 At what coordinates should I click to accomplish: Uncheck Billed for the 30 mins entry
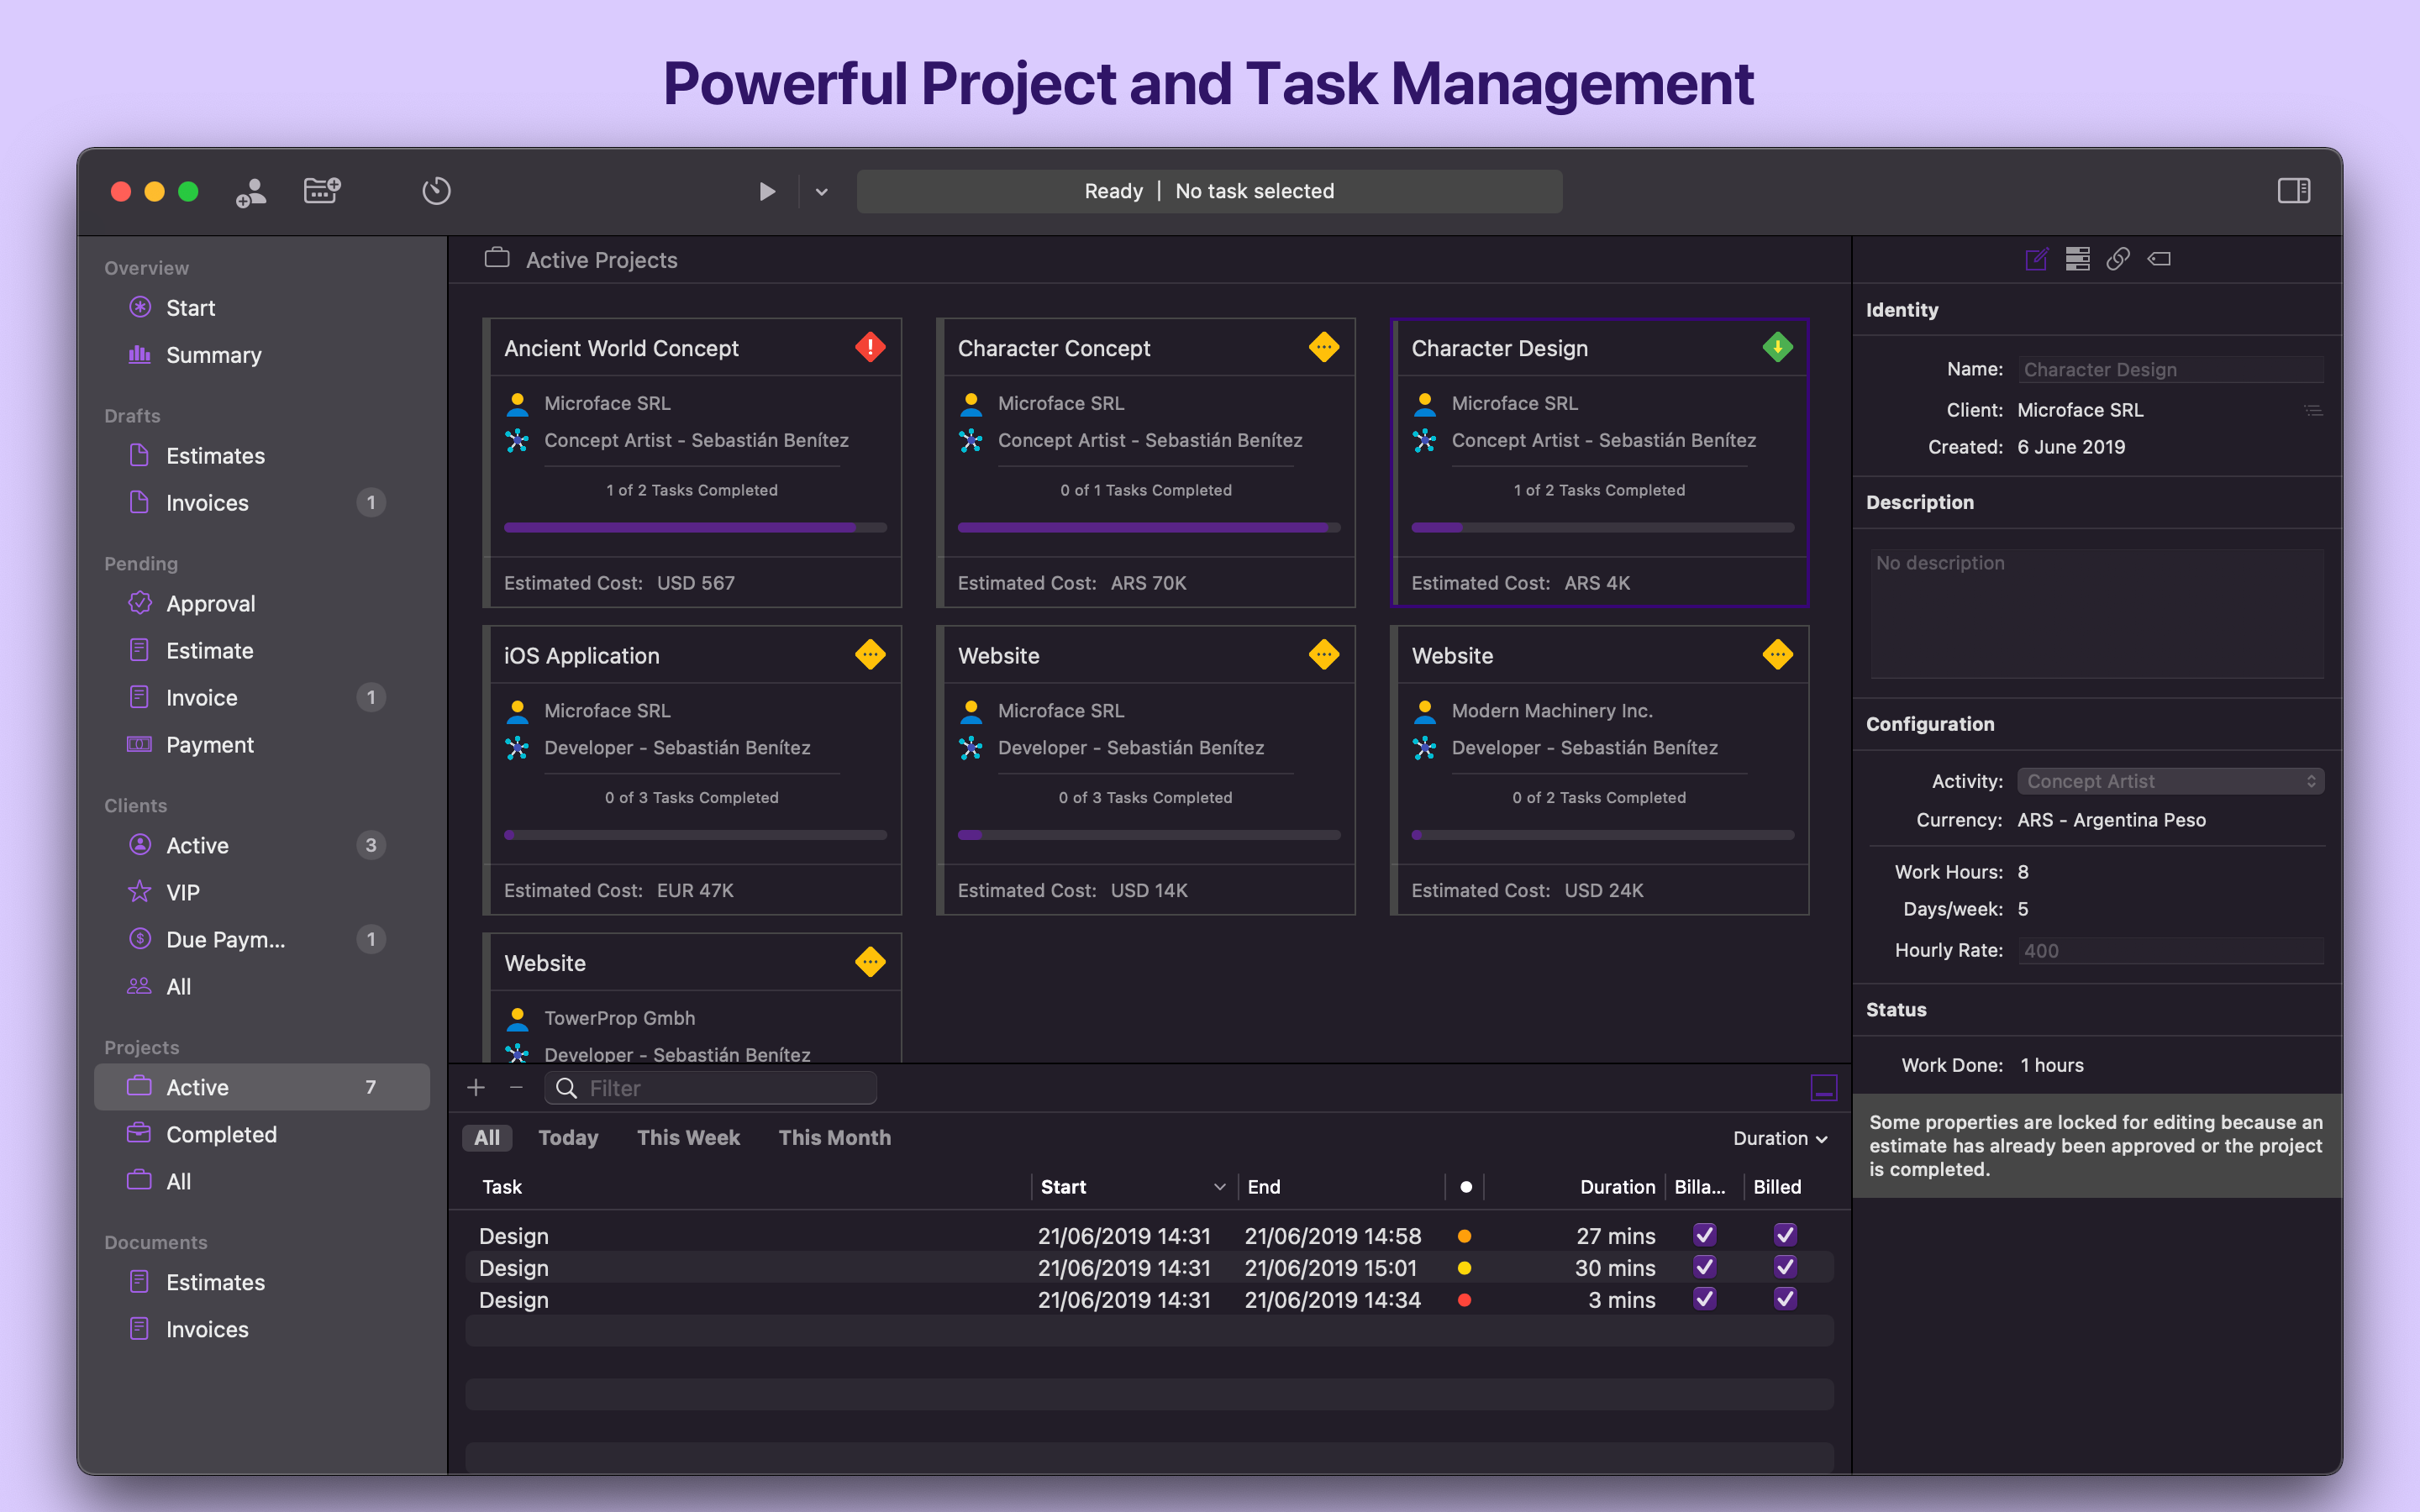tap(1785, 1267)
